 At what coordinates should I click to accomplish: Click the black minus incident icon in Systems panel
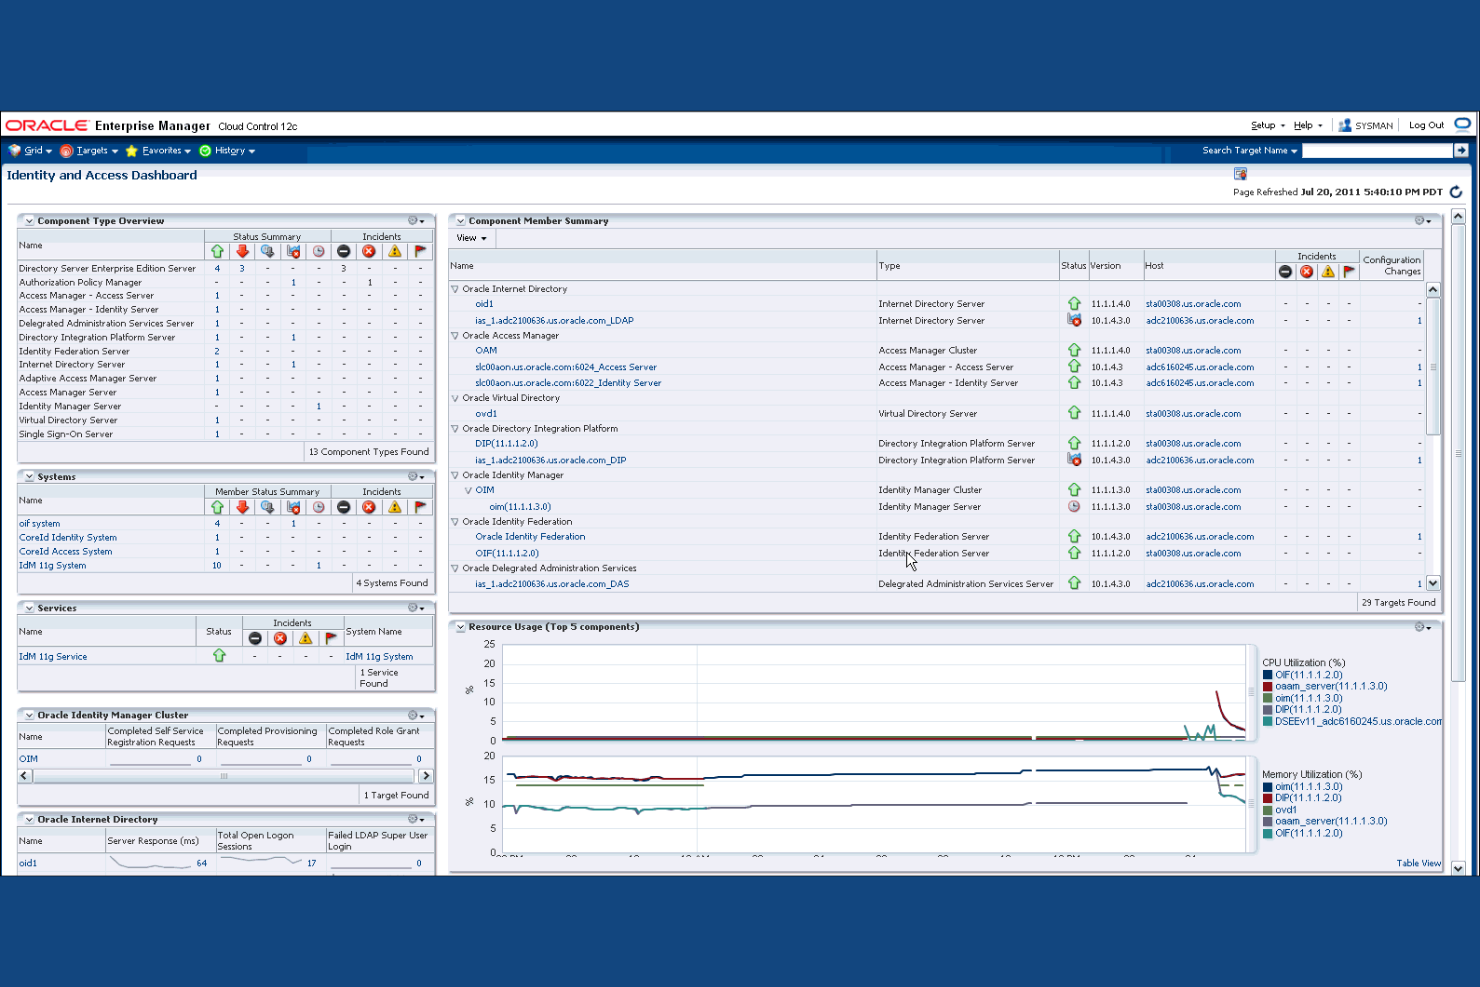coord(343,507)
